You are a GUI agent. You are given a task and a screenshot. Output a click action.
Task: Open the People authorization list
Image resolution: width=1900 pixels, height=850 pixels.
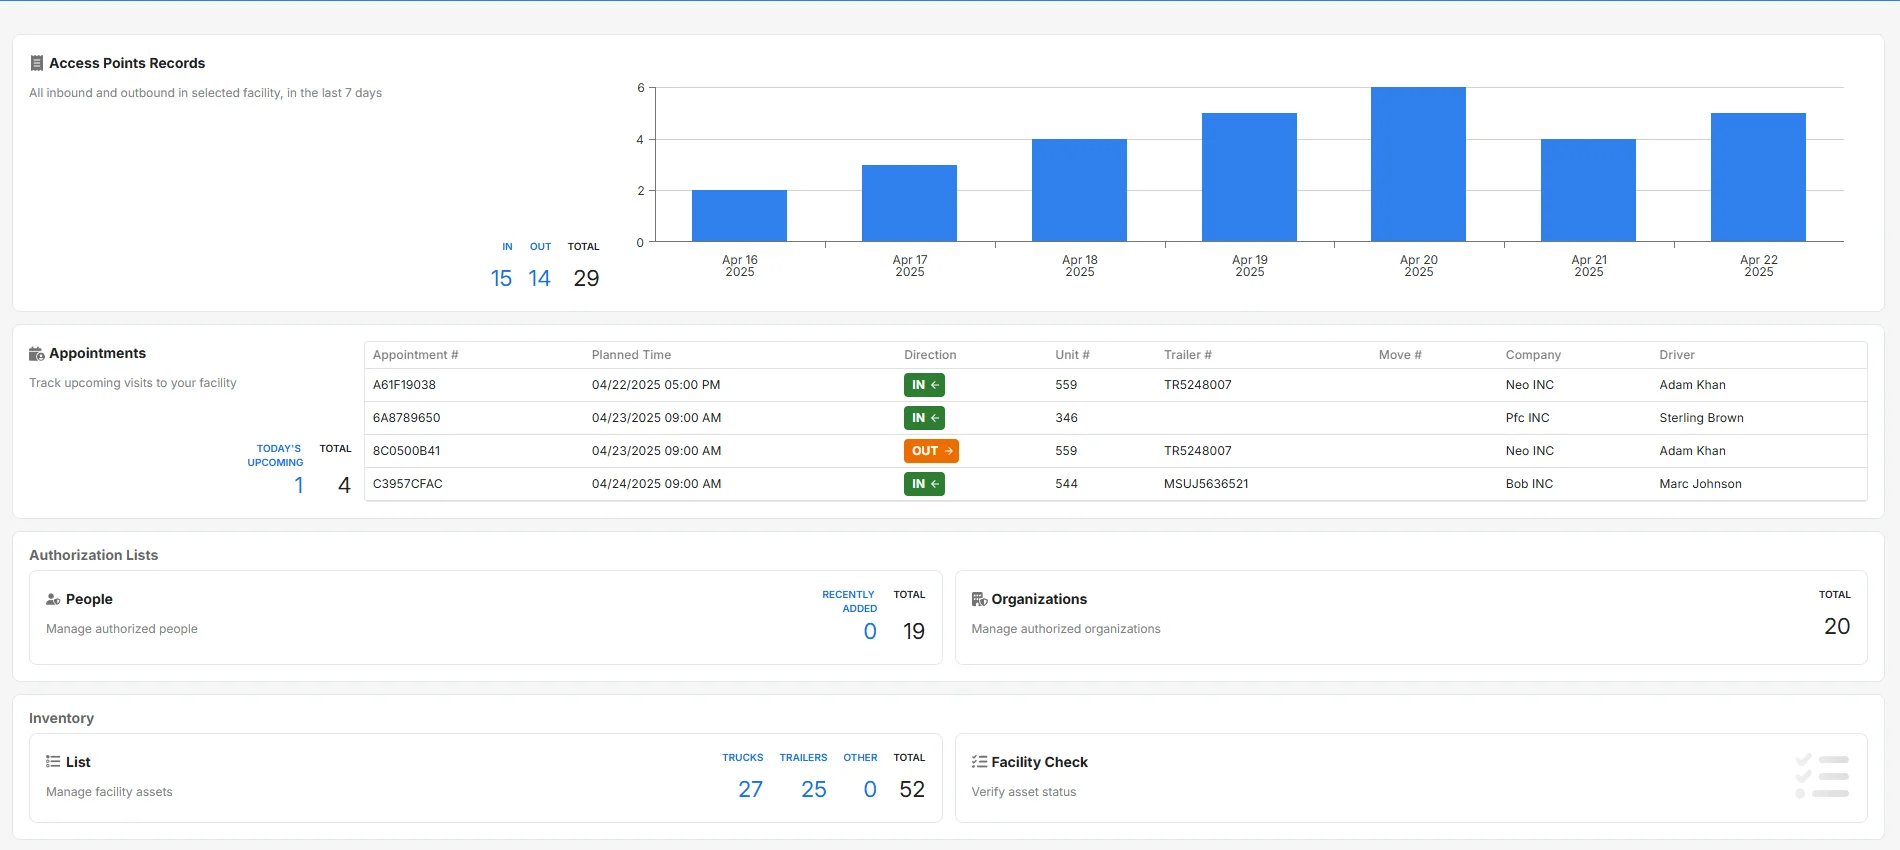(x=486, y=617)
